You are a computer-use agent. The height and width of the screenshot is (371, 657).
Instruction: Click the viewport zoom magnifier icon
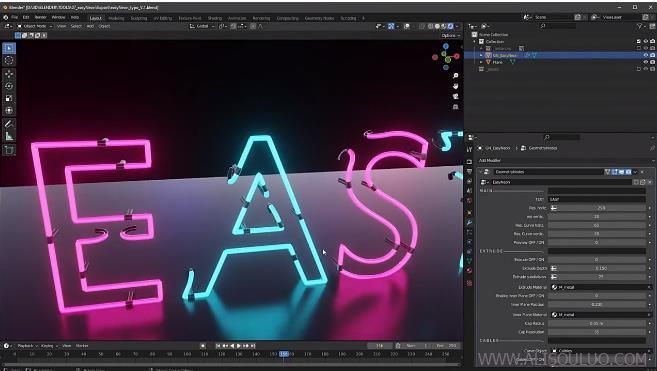click(455, 75)
